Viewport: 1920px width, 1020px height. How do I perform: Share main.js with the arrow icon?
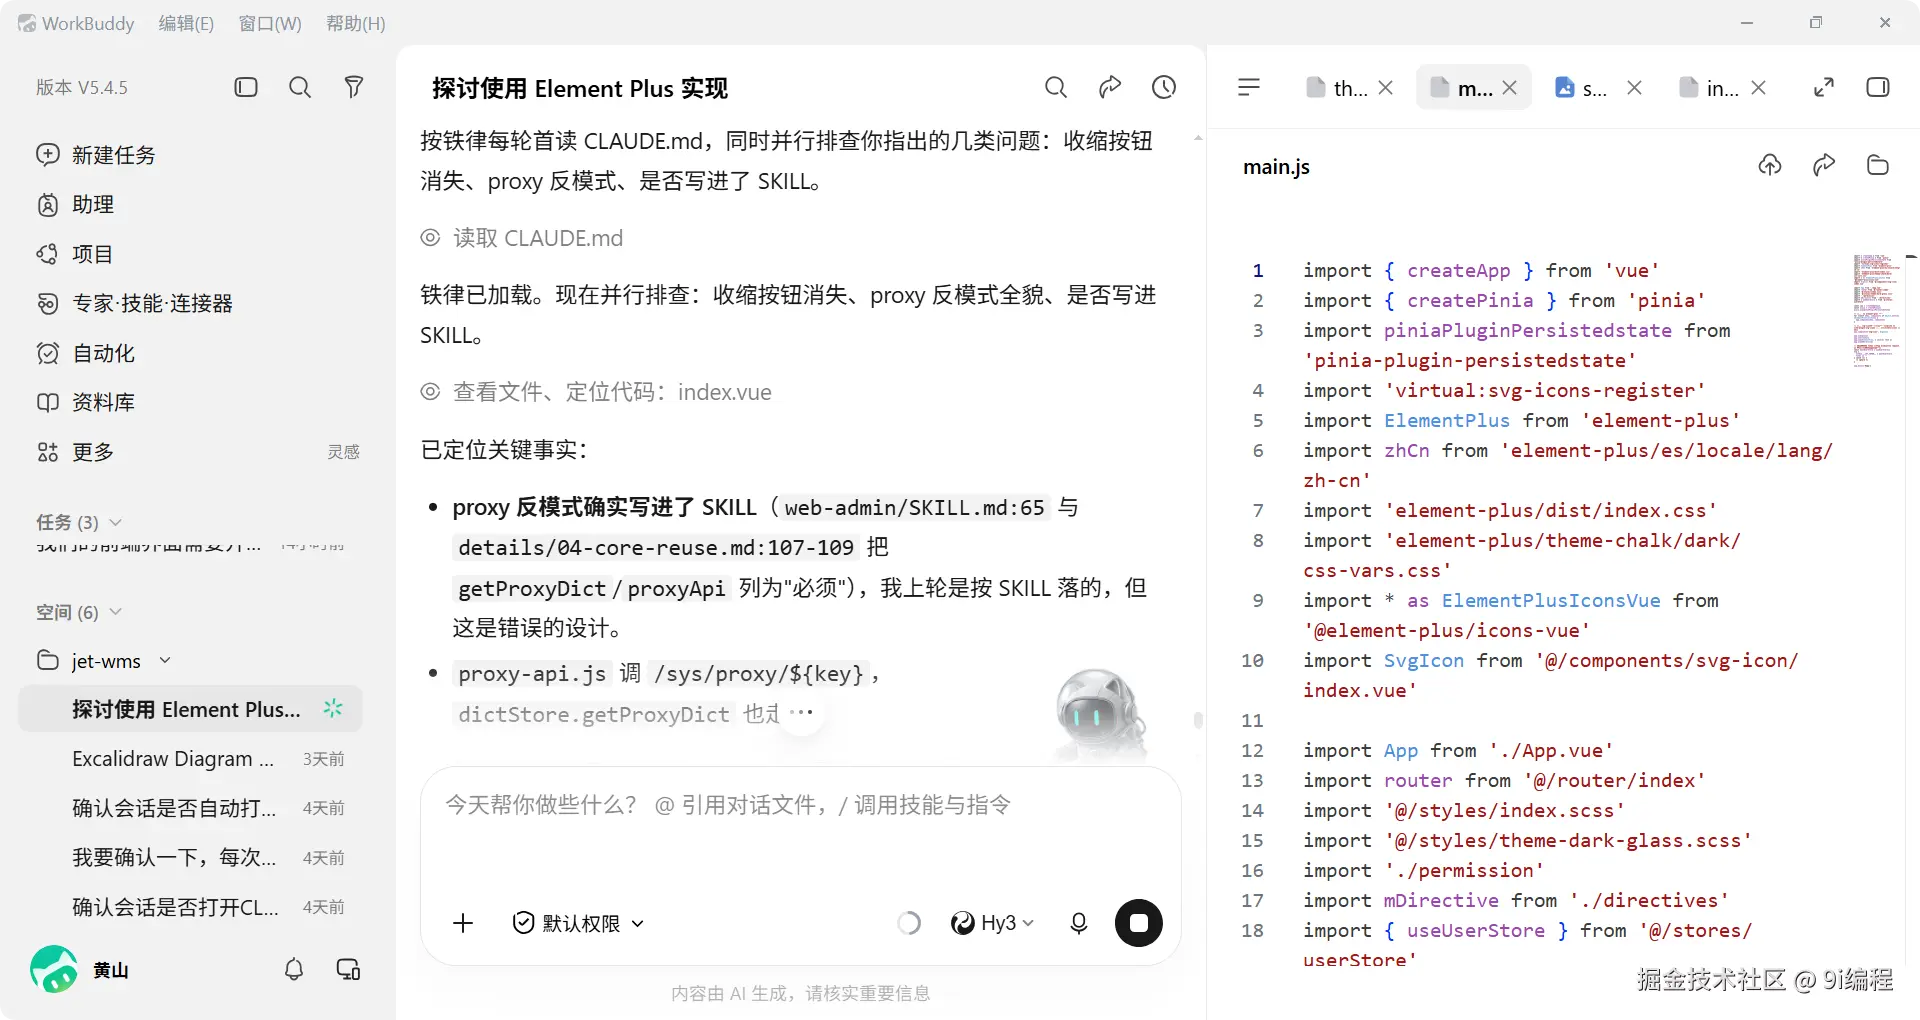pos(1824,165)
